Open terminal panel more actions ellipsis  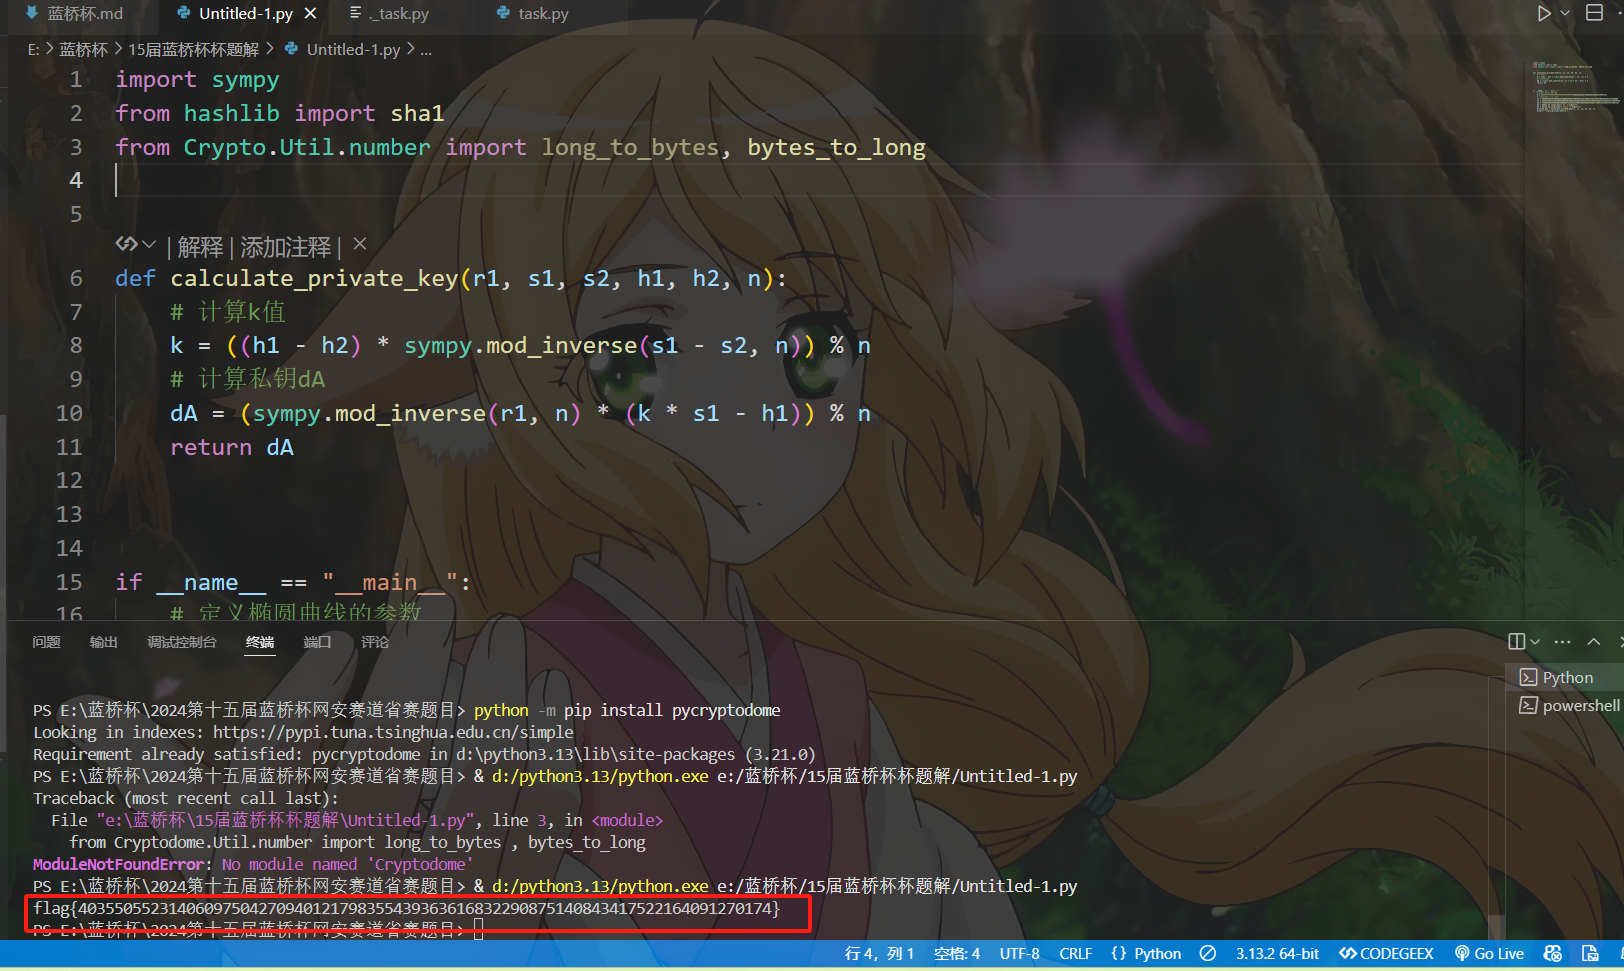1563,641
